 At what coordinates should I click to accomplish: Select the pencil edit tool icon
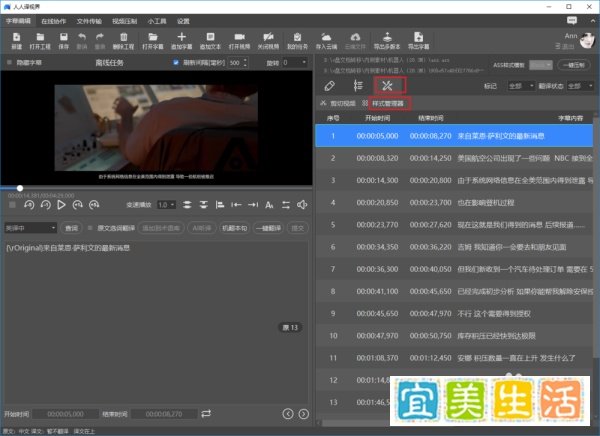pos(329,86)
